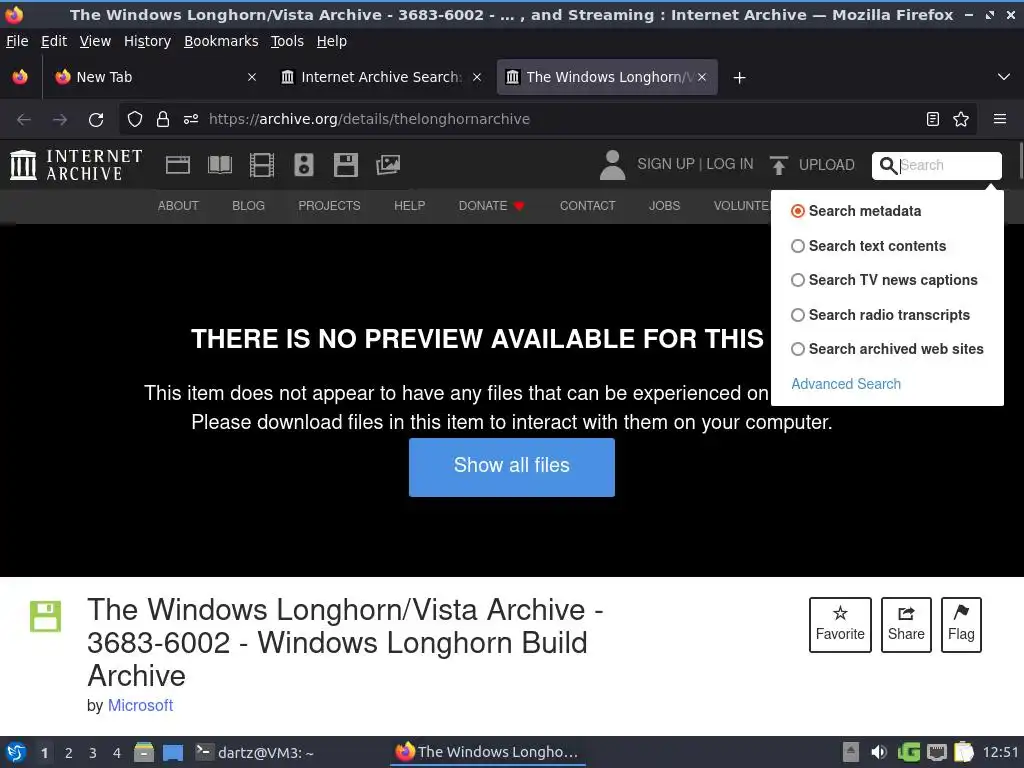Click the upload arrow icon
This screenshot has height=768, width=1024.
point(778,165)
